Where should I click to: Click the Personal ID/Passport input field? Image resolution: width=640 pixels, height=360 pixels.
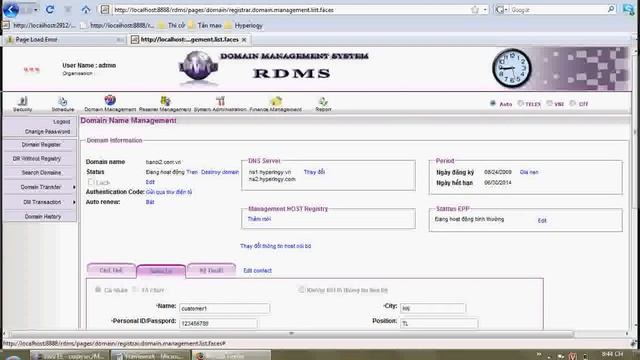point(218,323)
